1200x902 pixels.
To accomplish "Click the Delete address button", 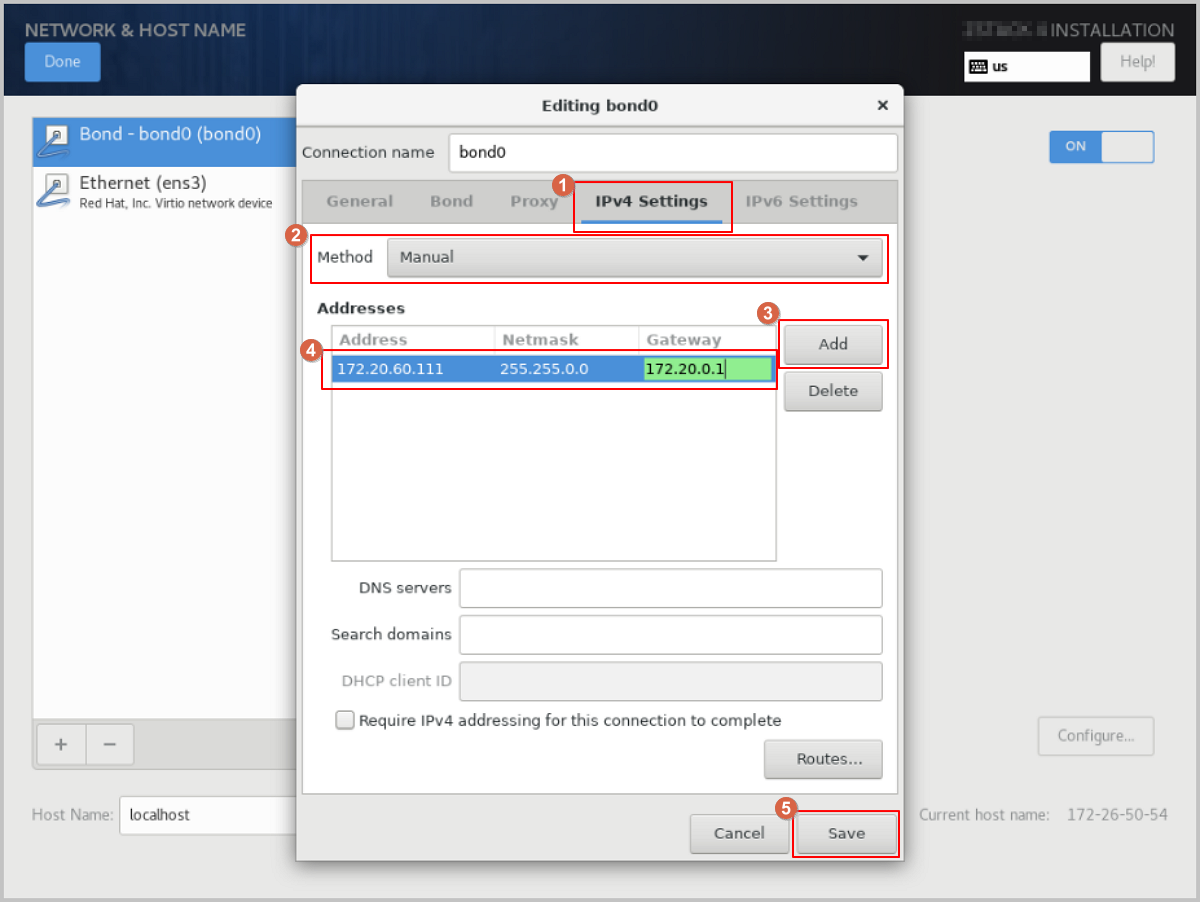I will tap(832, 391).
